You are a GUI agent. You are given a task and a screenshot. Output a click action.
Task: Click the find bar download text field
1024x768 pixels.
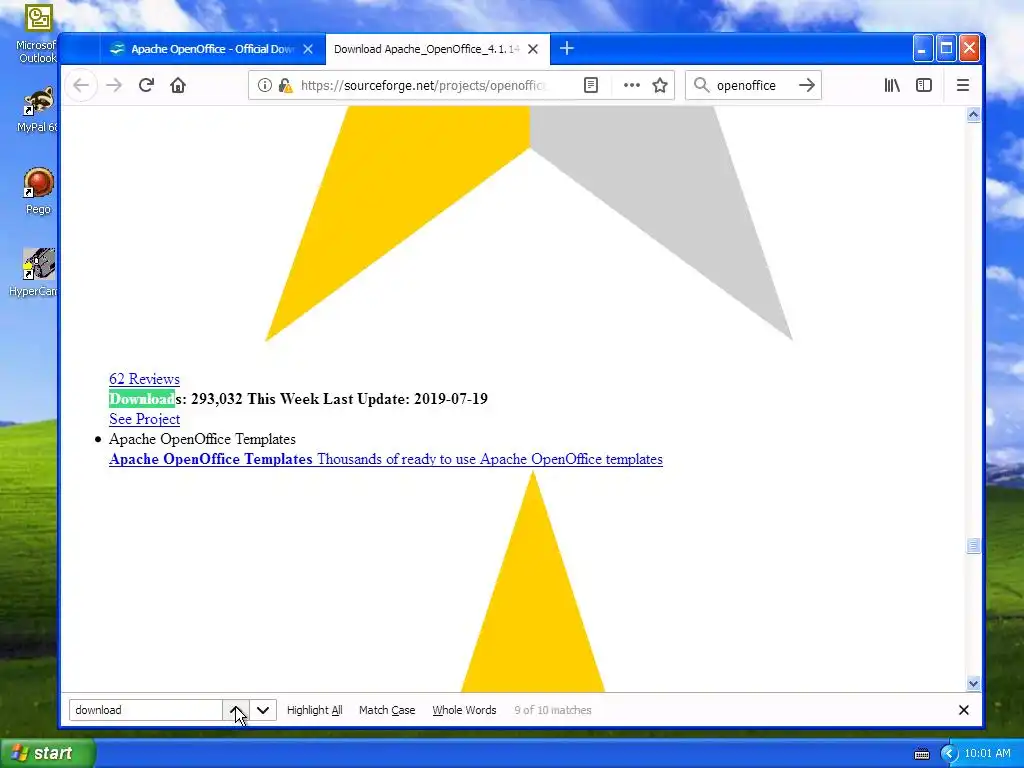(x=146, y=710)
